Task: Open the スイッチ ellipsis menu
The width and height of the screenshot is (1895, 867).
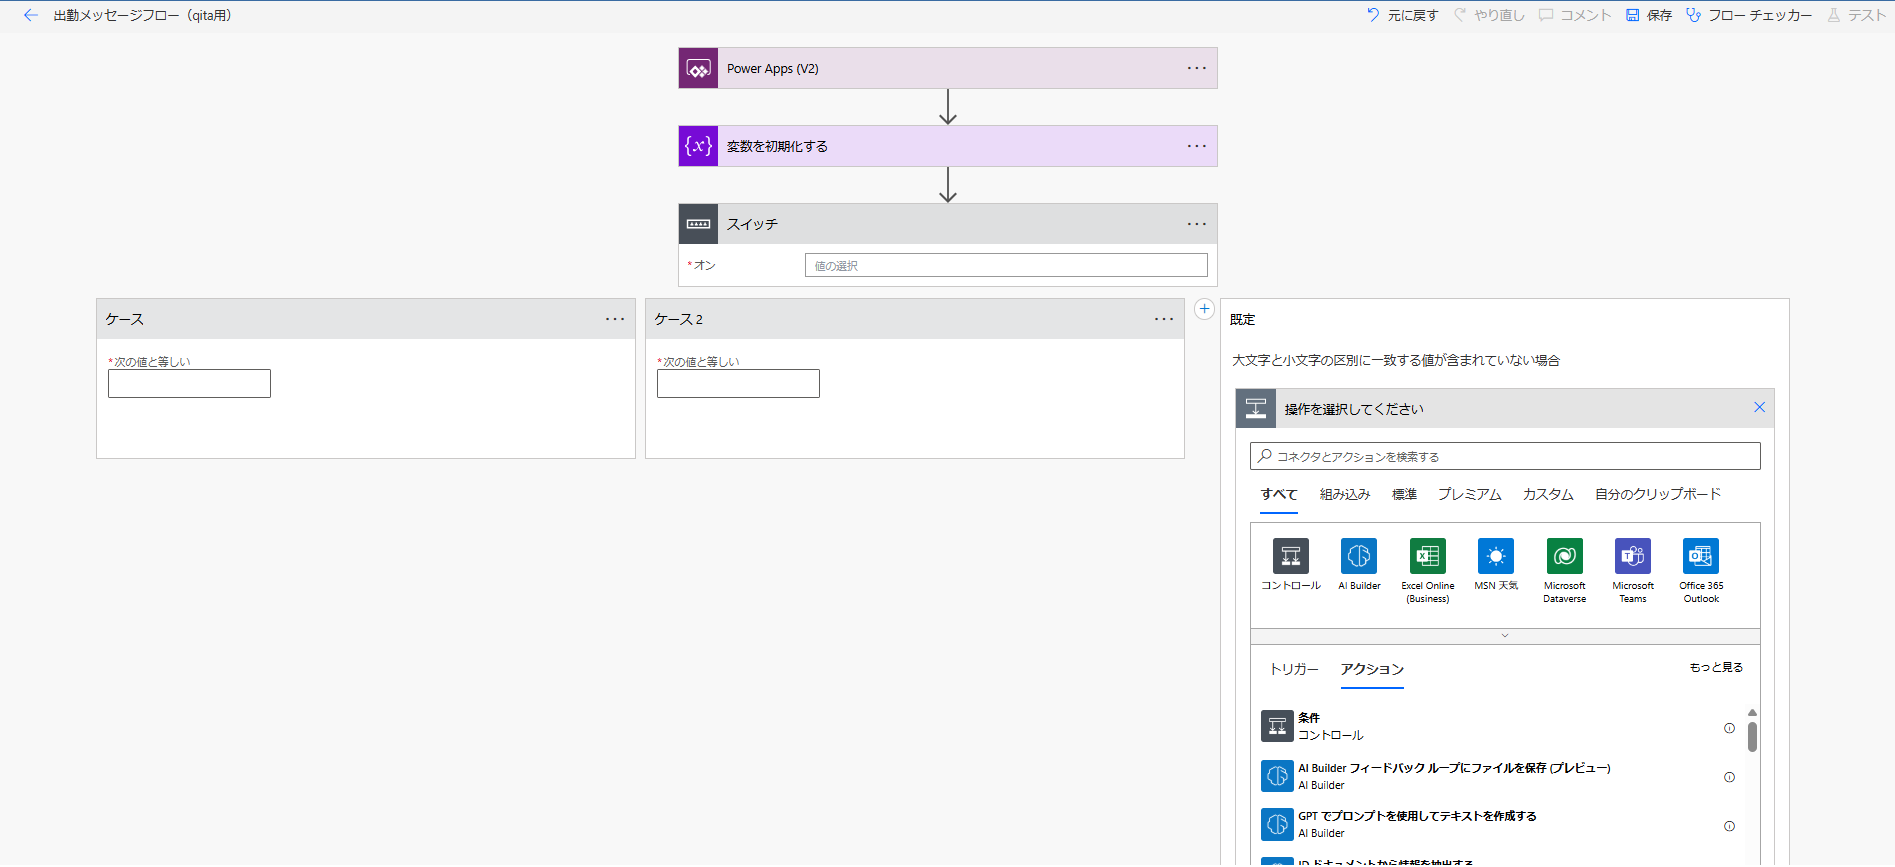Action: click(1197, 224)
